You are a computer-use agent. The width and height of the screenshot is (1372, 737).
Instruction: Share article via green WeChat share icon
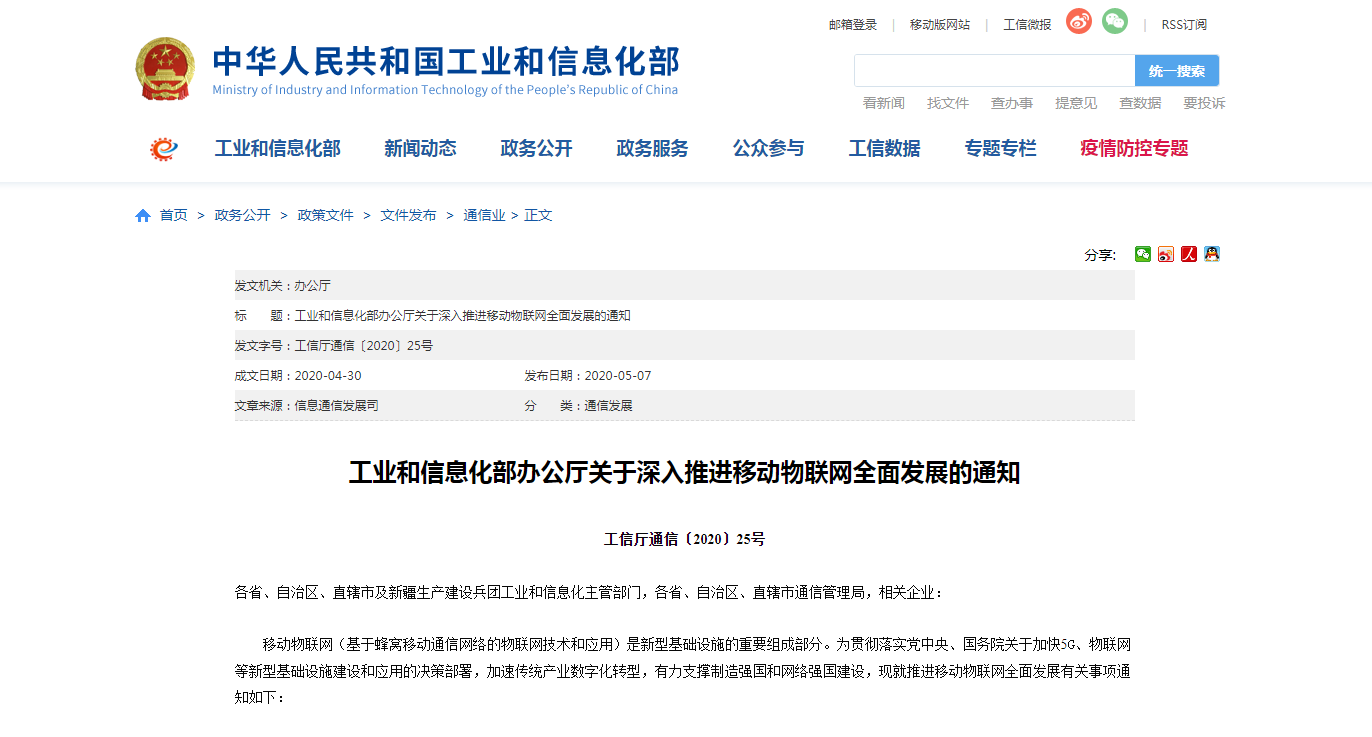coord(1143,254)
